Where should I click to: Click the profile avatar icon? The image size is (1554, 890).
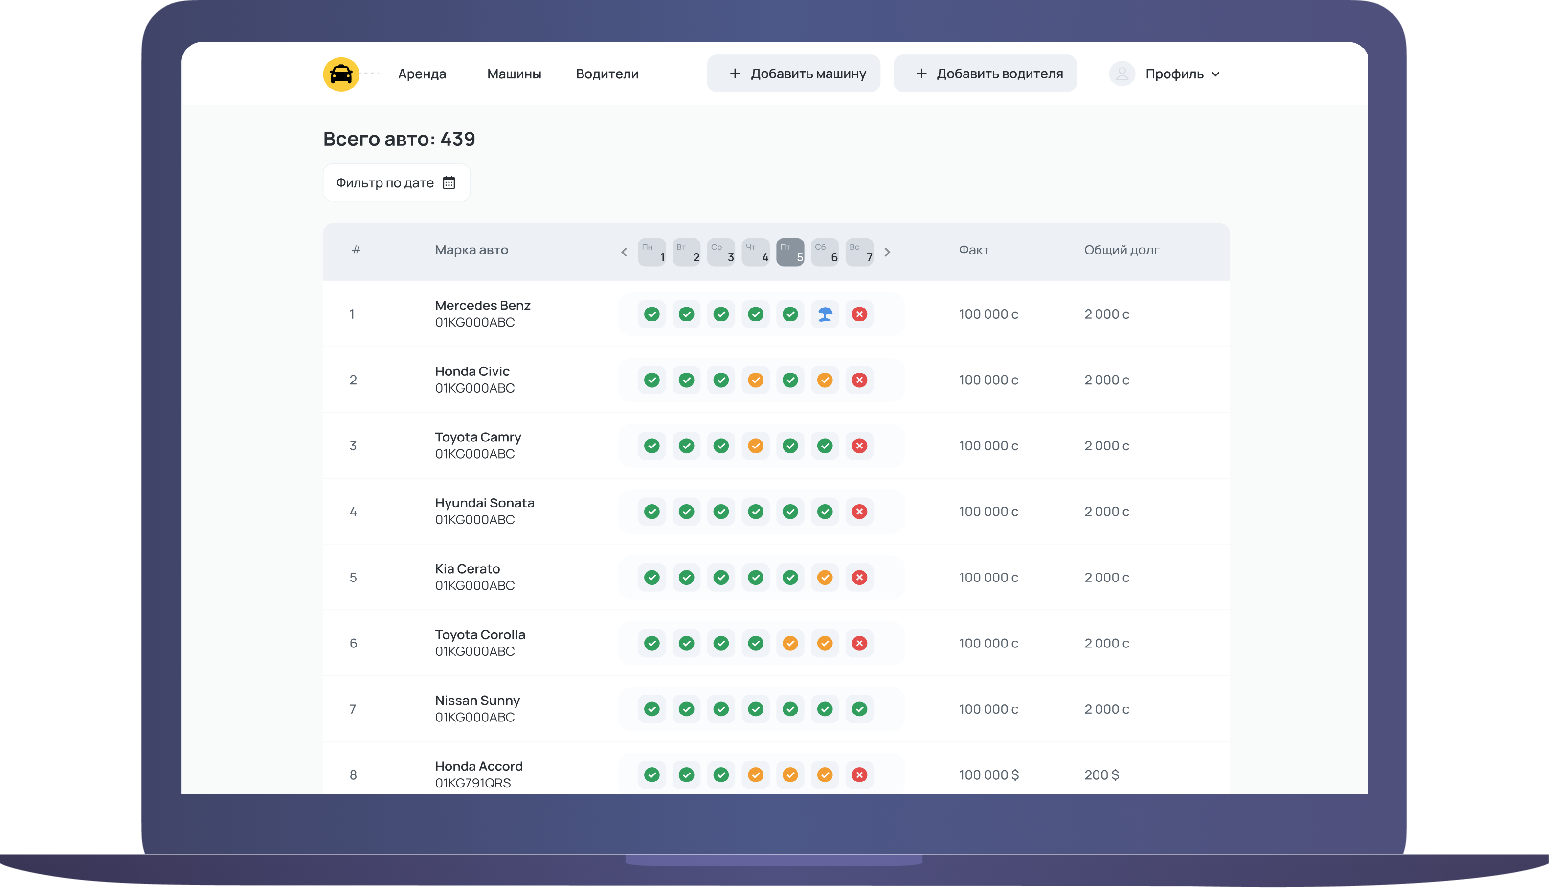pos(1122,74)
